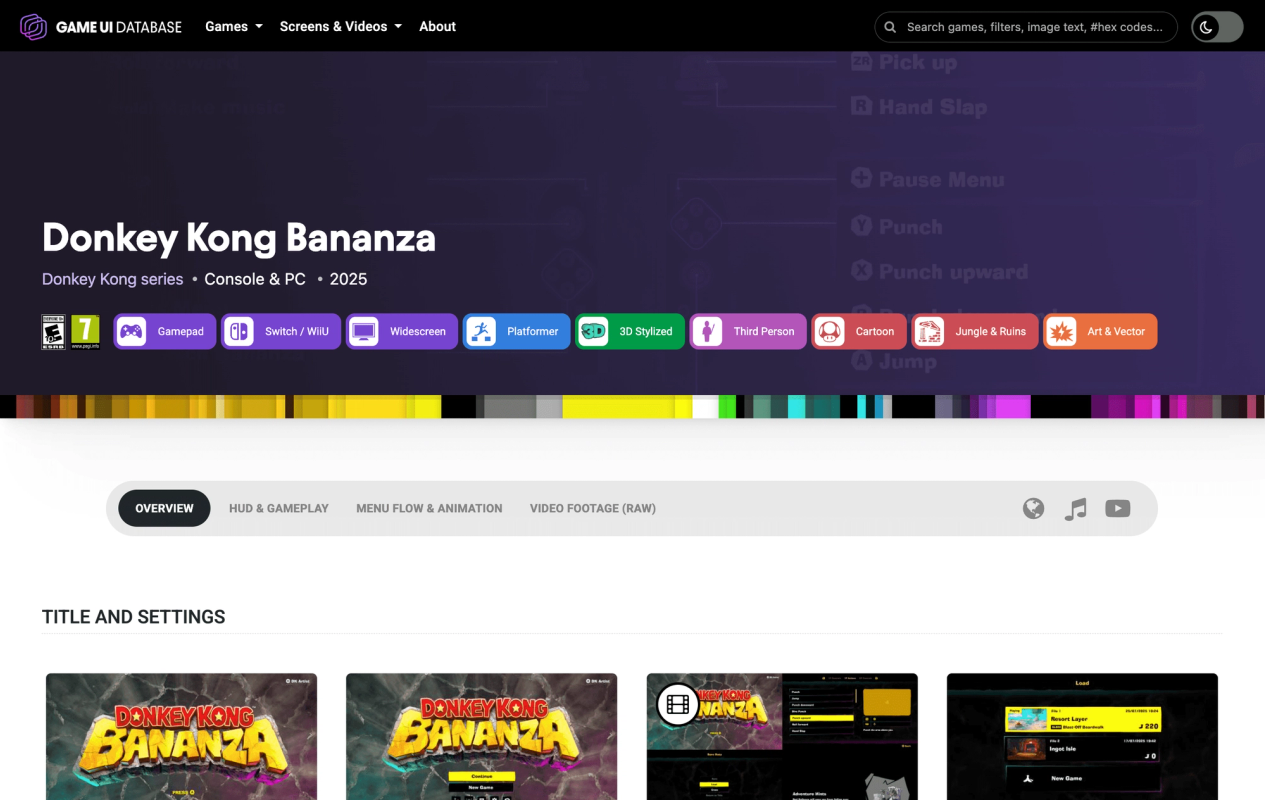
Task: Click the cyan swatch in palette strip
Action: (x=797, y=407)
